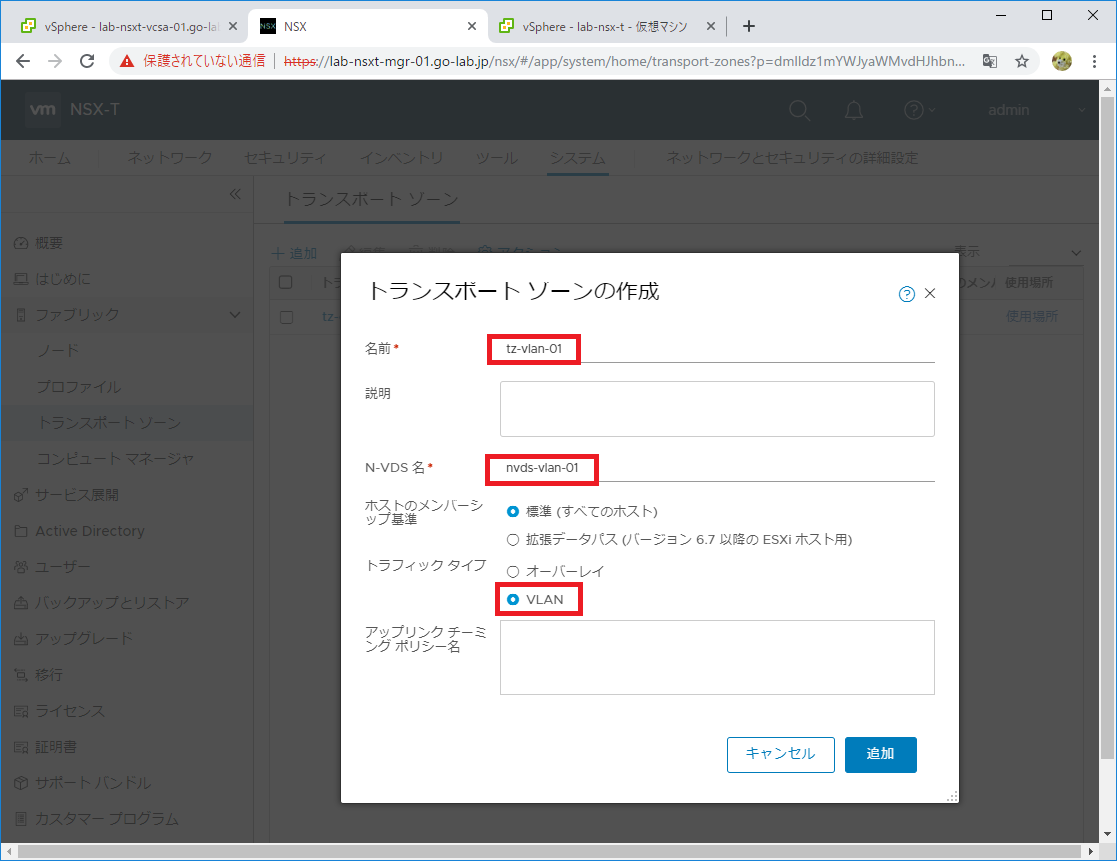Select オーバーレイ traffic type radio

[x=512, y=571]
